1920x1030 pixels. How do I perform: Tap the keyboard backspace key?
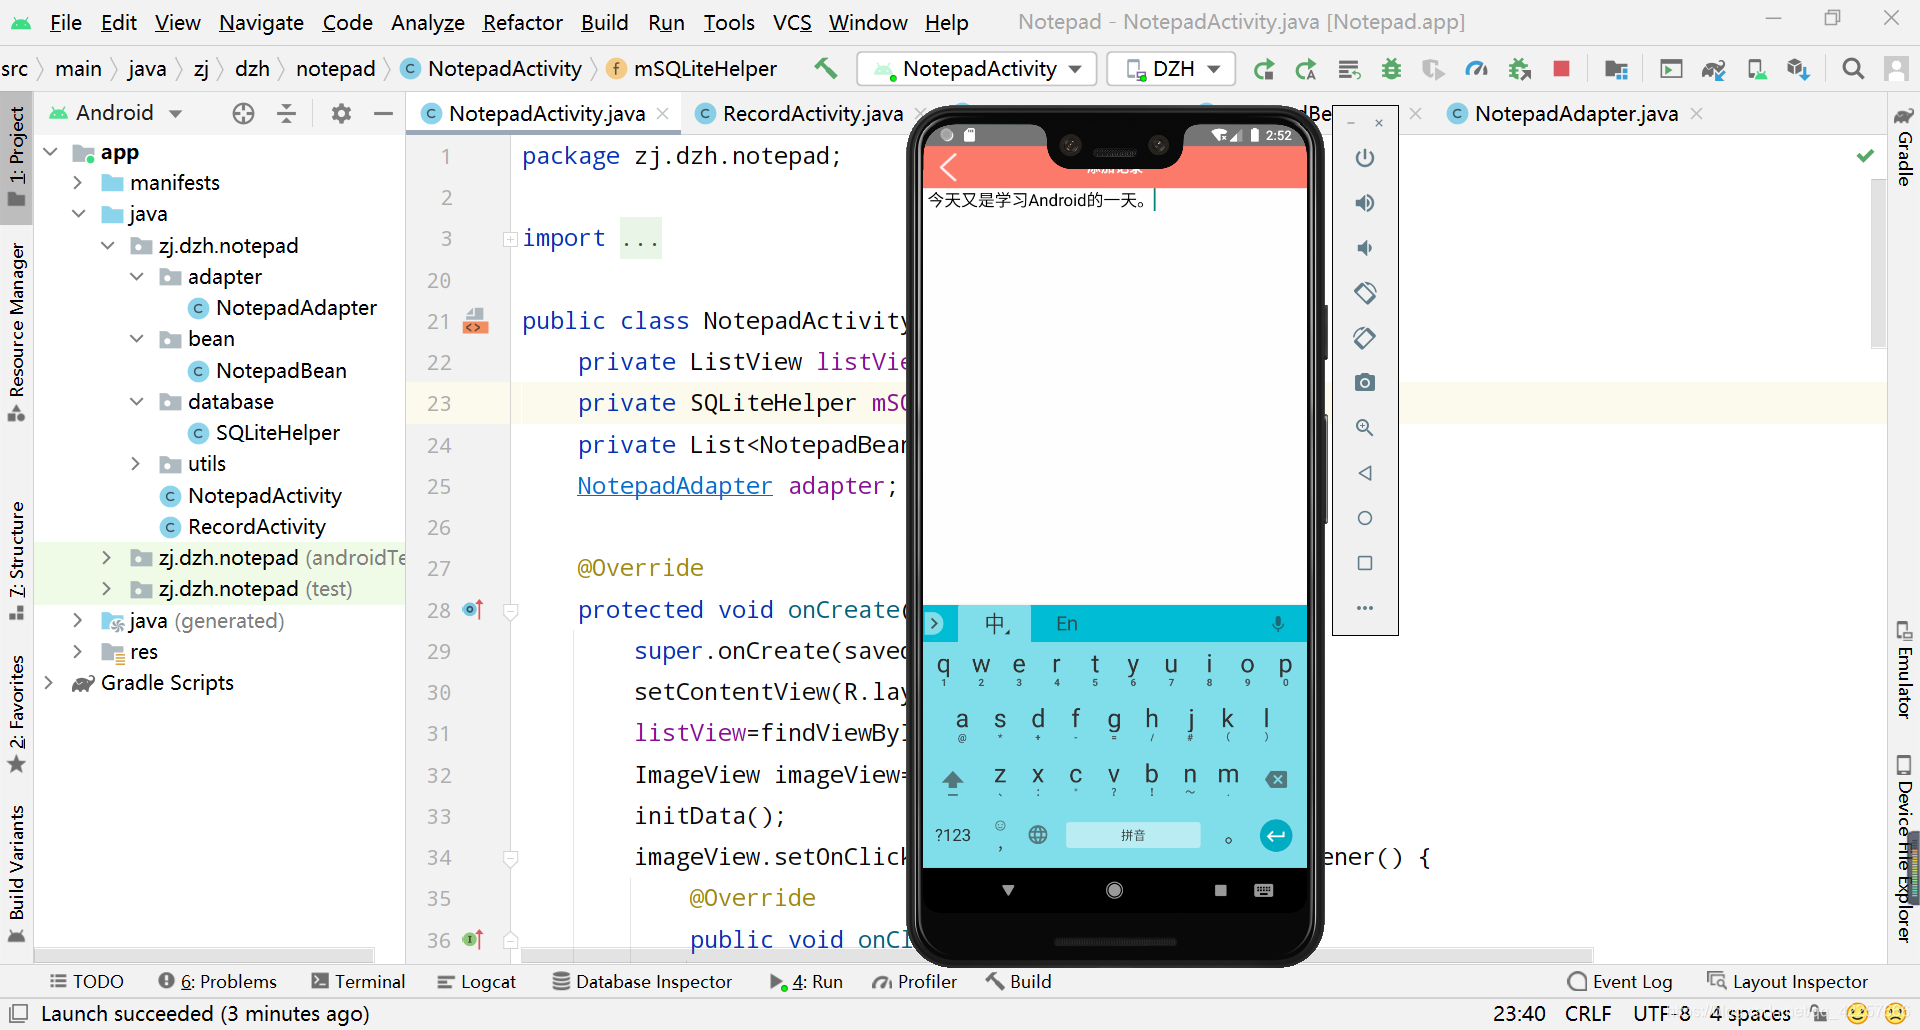(x=1277, y=779)
